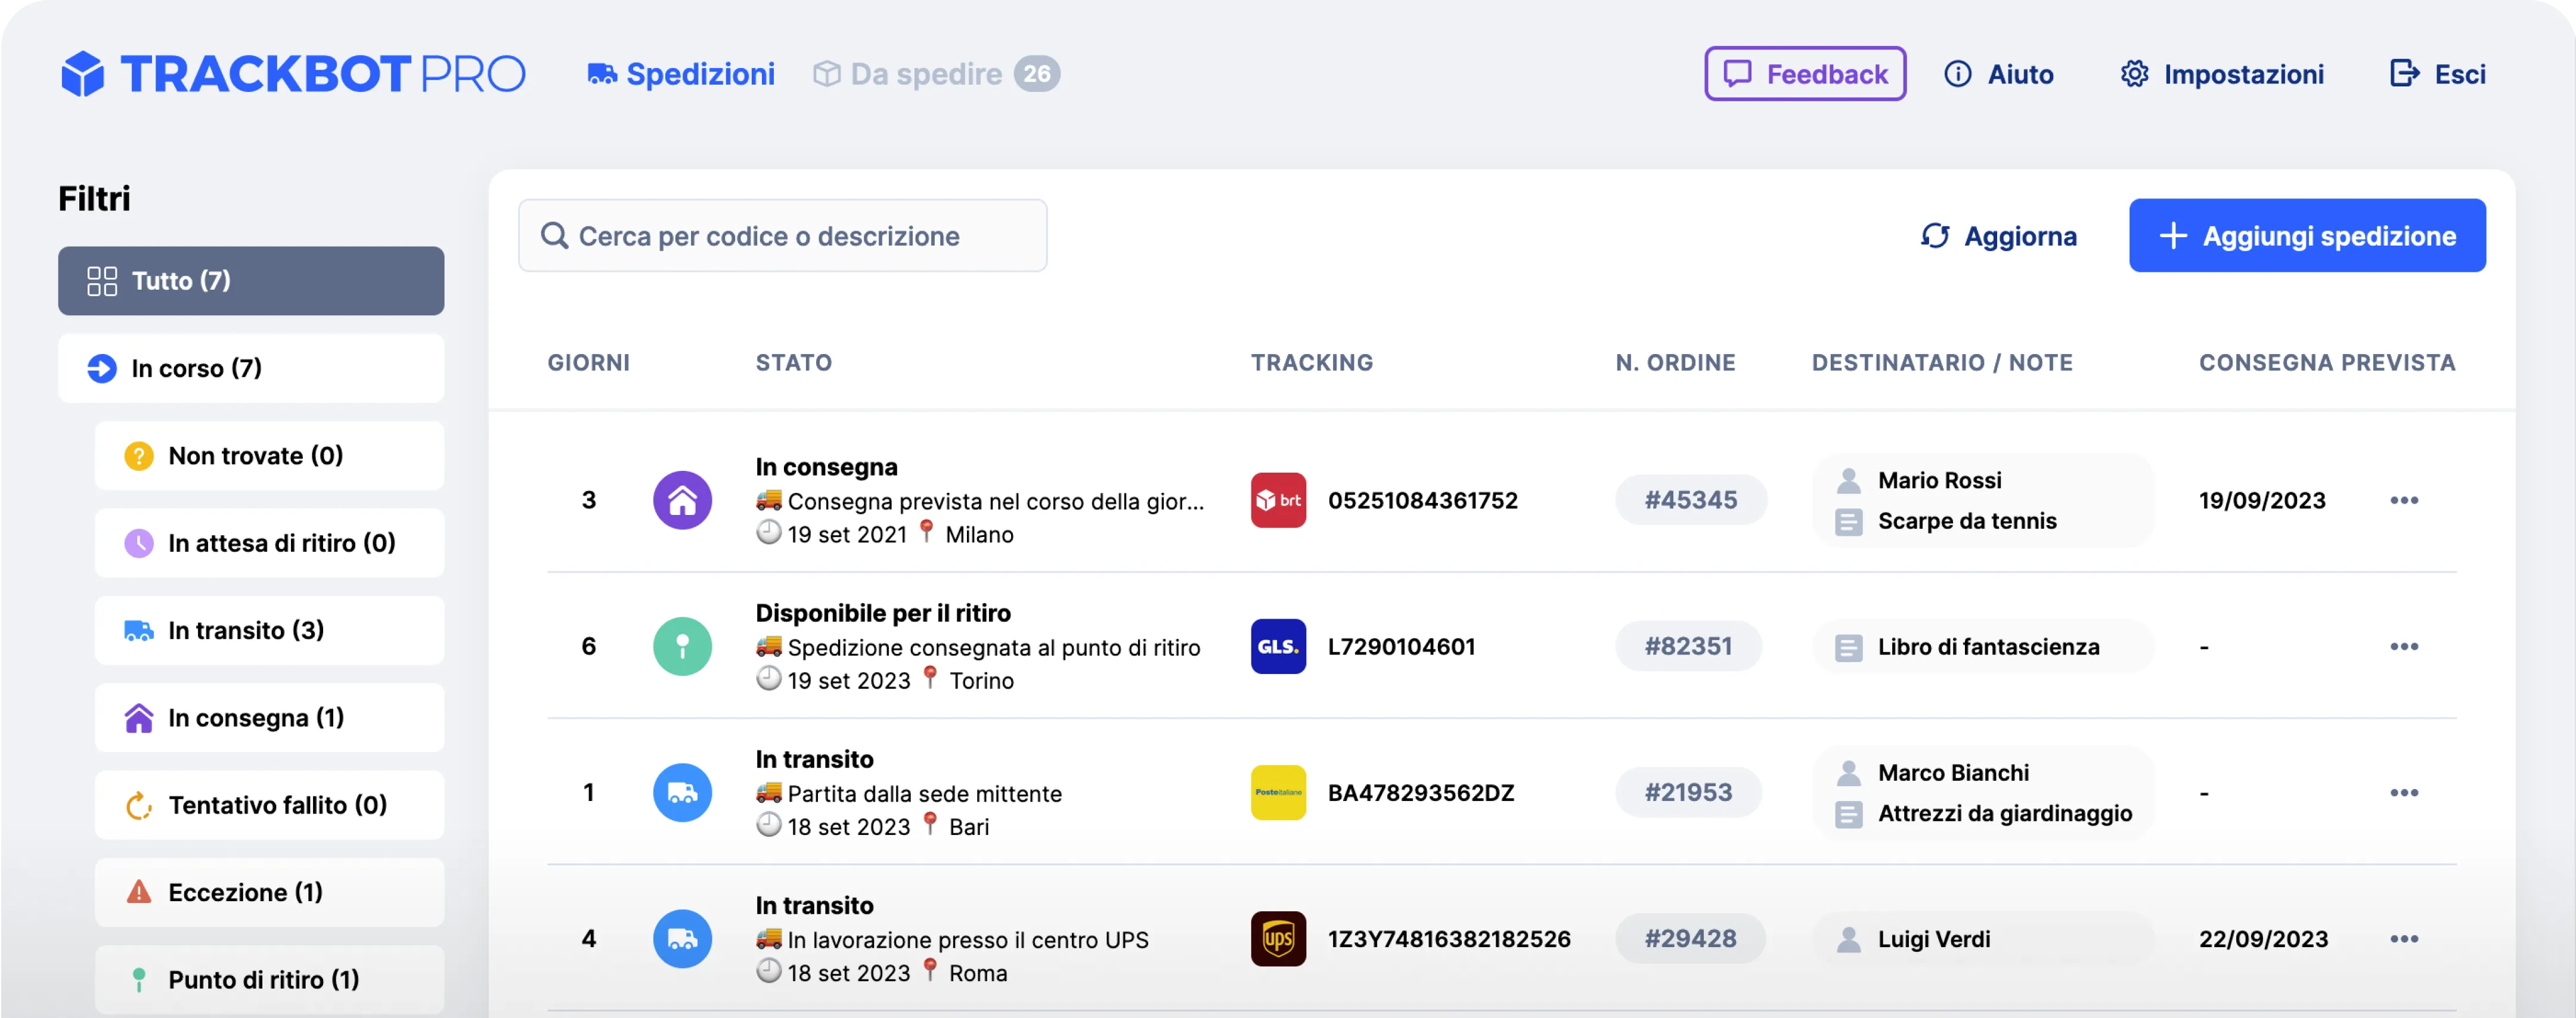This screenshot has width=2576, height=1018.
Task: Filter by In transito (3)
Action: (x=269, y=630)
